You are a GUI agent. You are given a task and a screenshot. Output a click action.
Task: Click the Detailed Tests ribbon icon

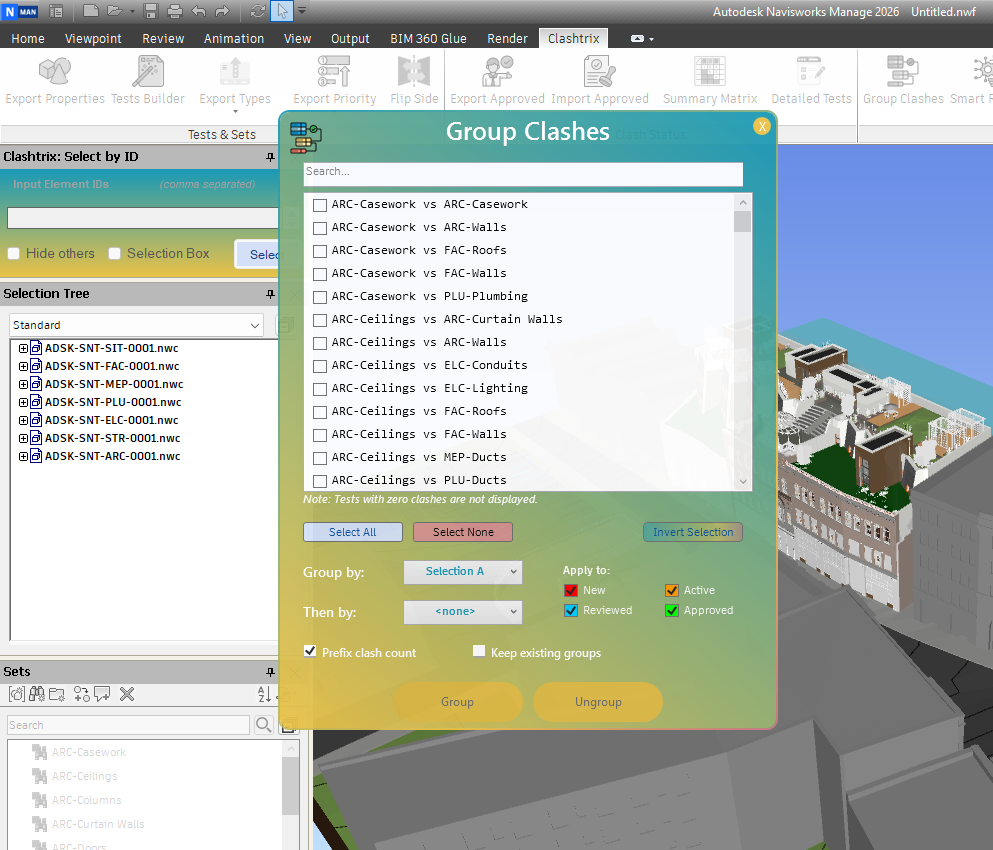(810, 73)
